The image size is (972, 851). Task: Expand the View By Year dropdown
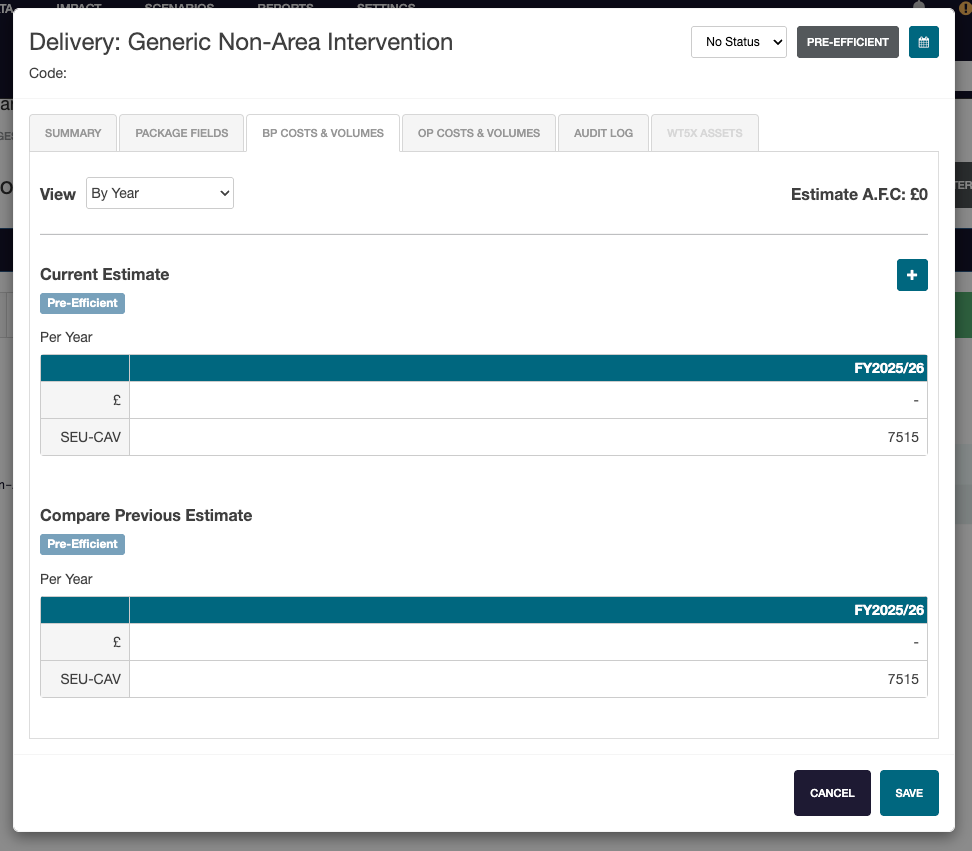pos(160,194)
